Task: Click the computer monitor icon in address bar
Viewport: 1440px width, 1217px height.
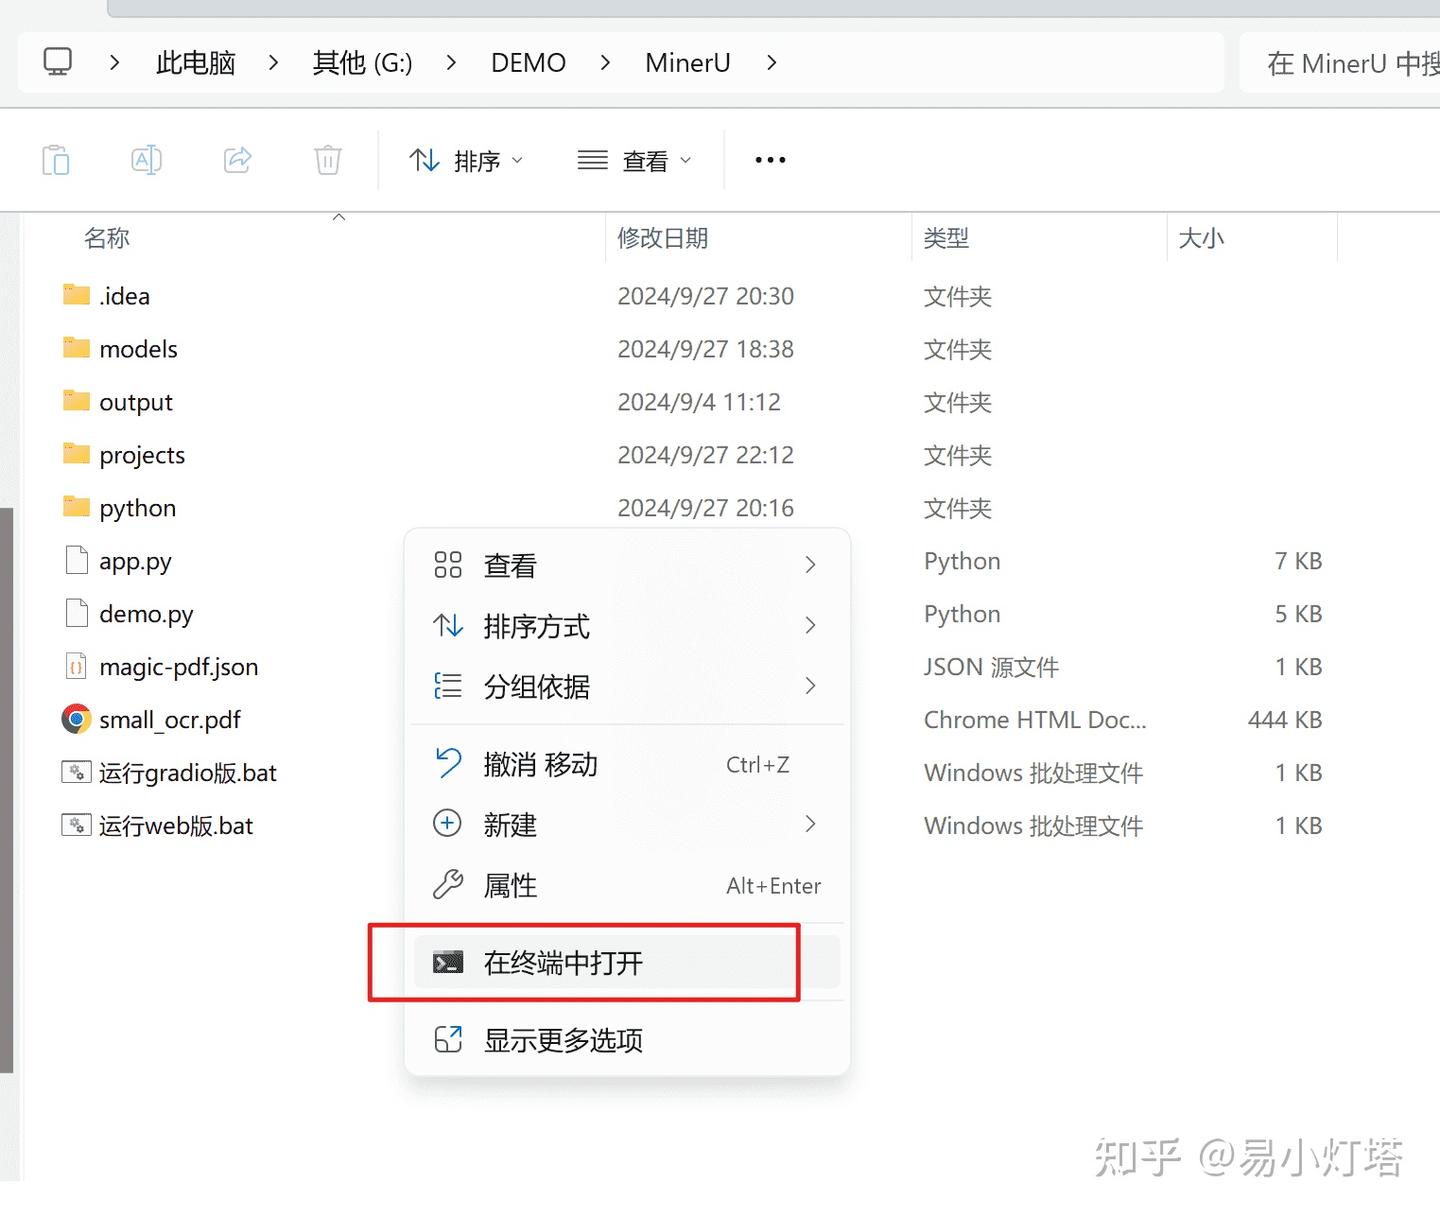Action: 58,62
